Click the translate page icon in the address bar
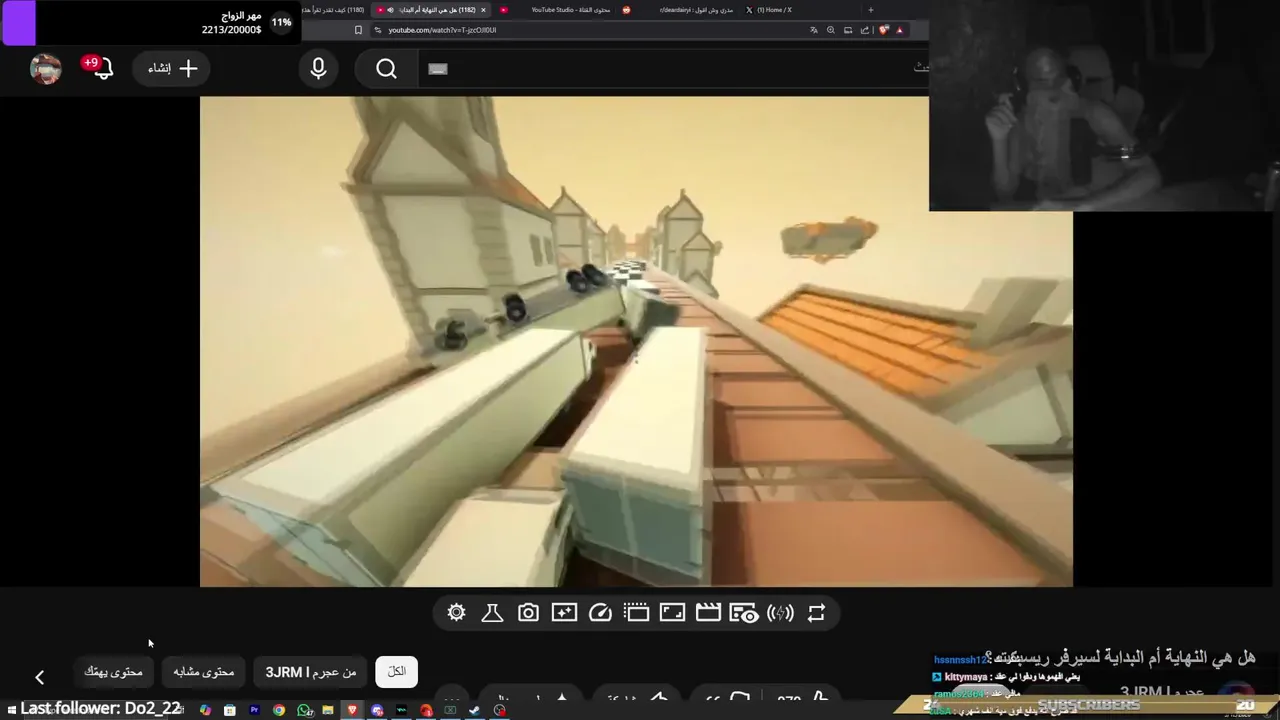1280x720 pixels. tap(814, 30)
